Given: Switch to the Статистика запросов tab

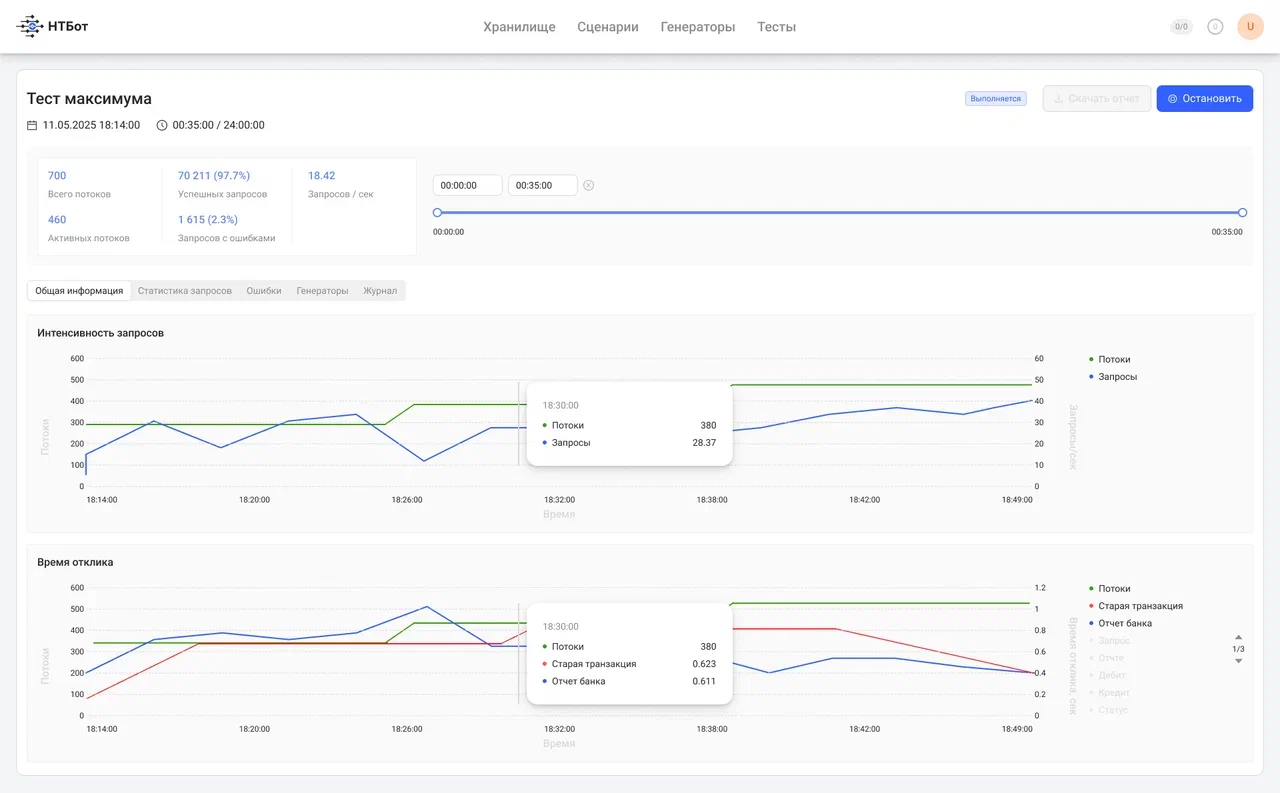Looking at the screenshot, I should 185,291.
